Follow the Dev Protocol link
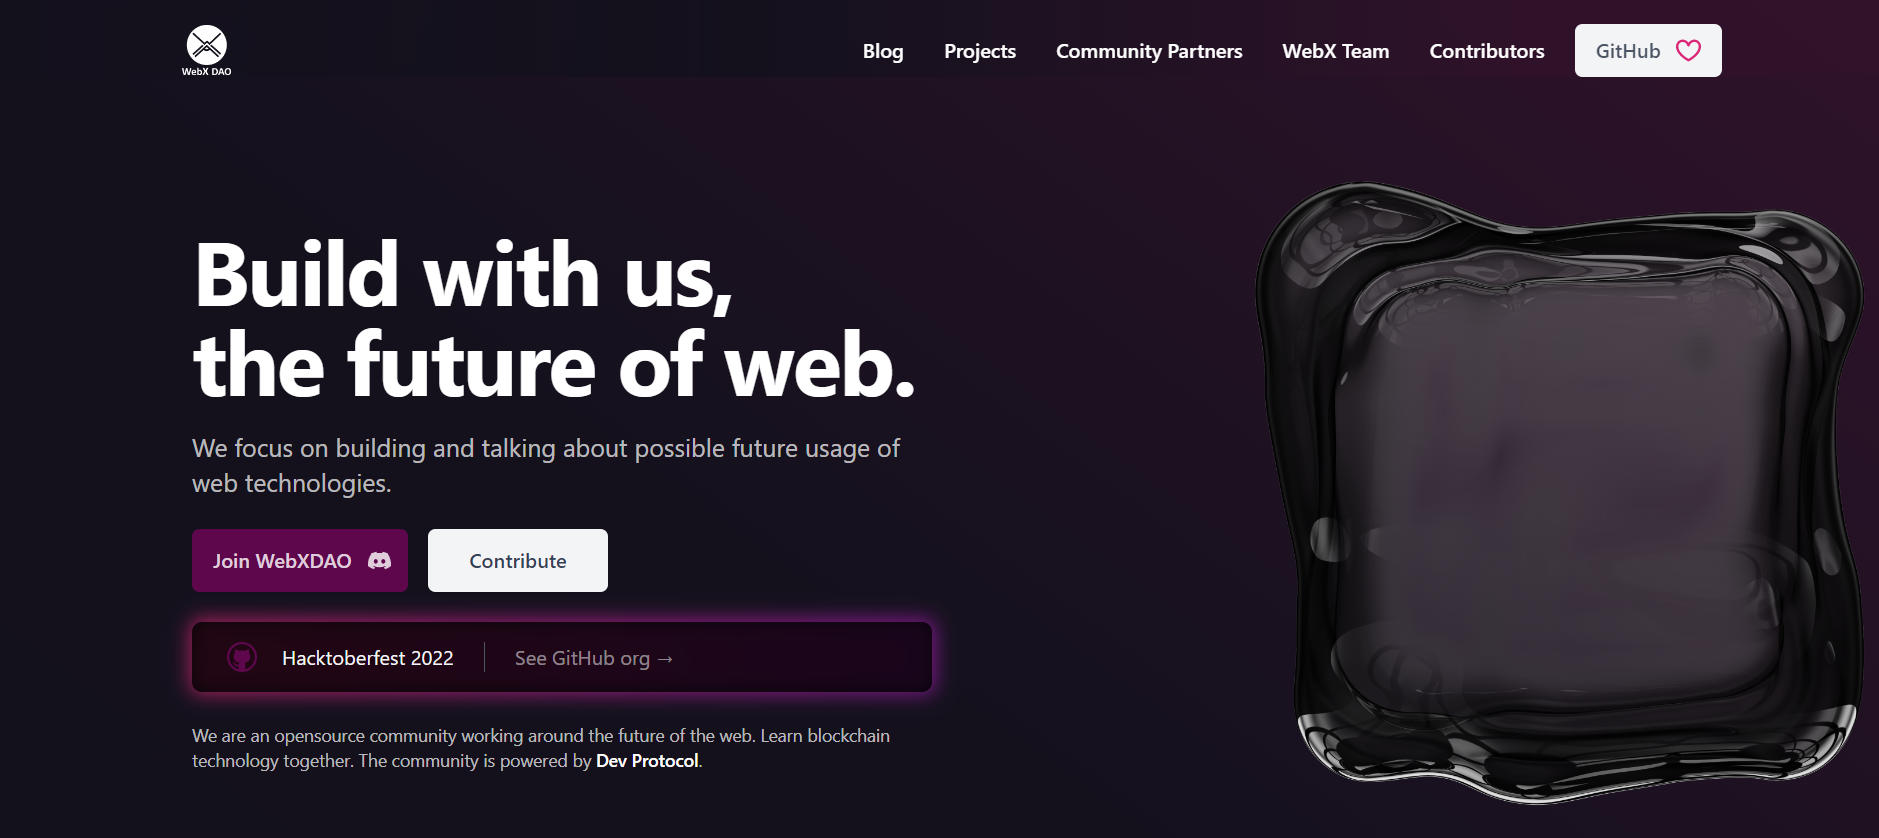Image resolution: width=1879 pixels, height=838 pixels. (x=647, y=761)
